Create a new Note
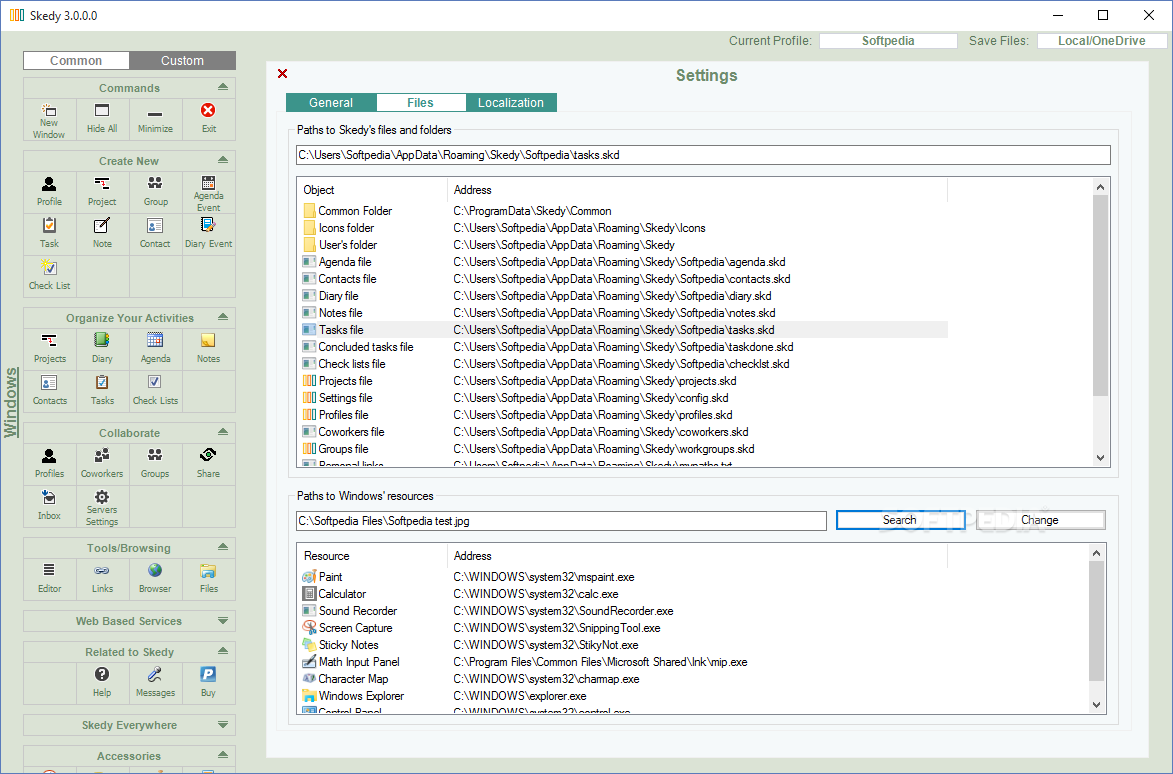1173x774 pixels. coord(102,234)
